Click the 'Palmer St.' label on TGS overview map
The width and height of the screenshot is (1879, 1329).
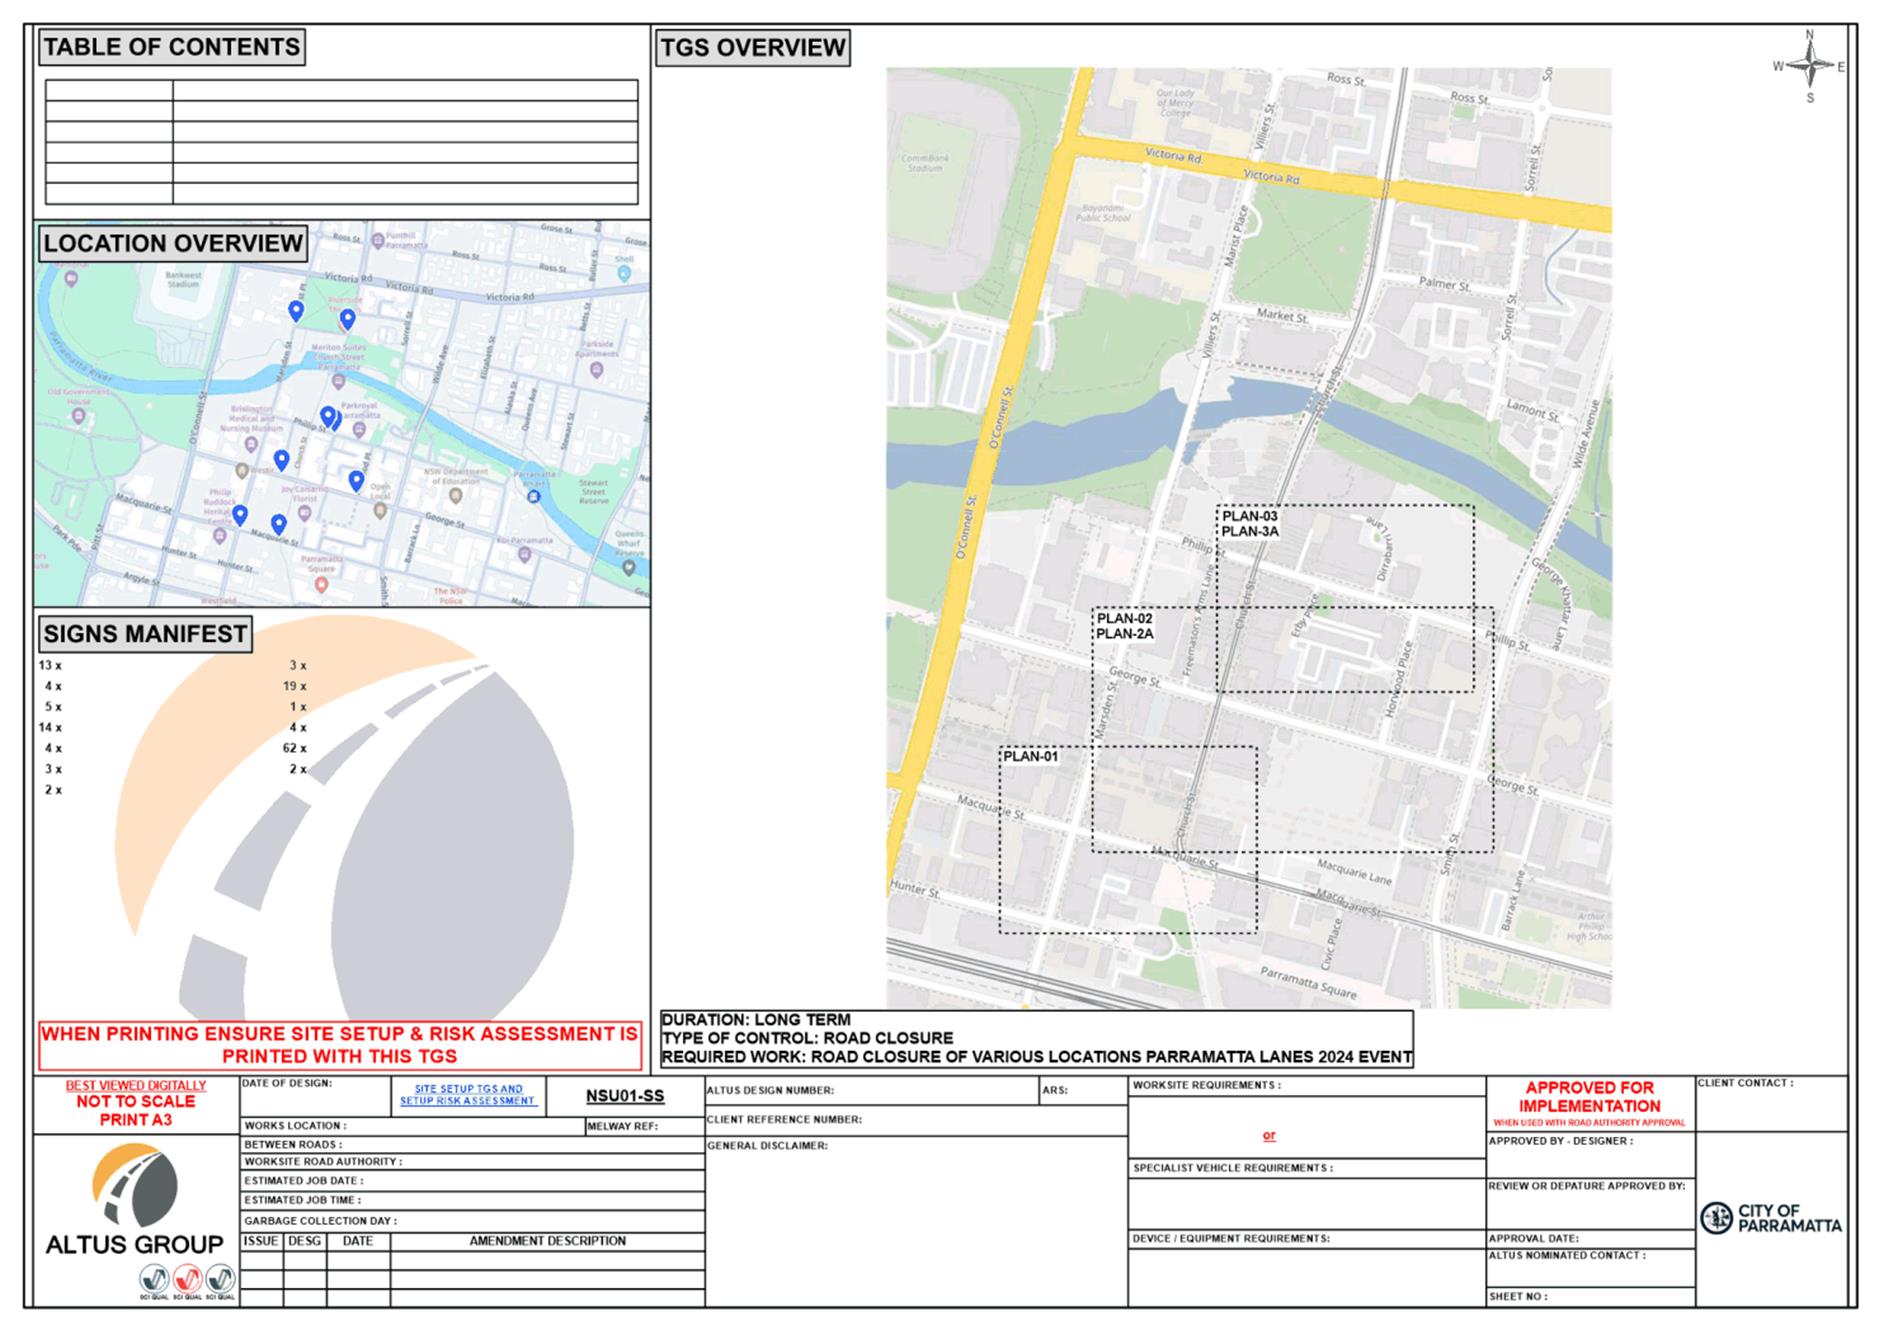pyautogui.click(x=1444, y=285)
